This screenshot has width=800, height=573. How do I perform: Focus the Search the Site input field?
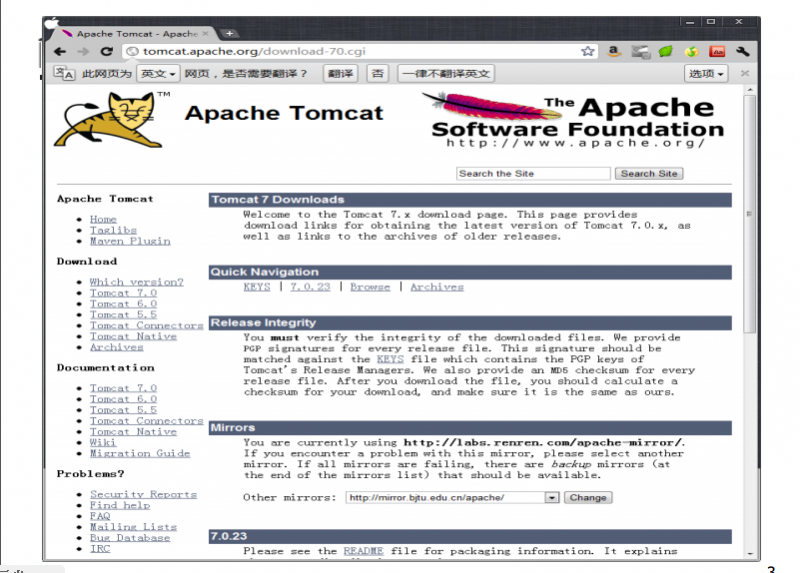[533, 173]
